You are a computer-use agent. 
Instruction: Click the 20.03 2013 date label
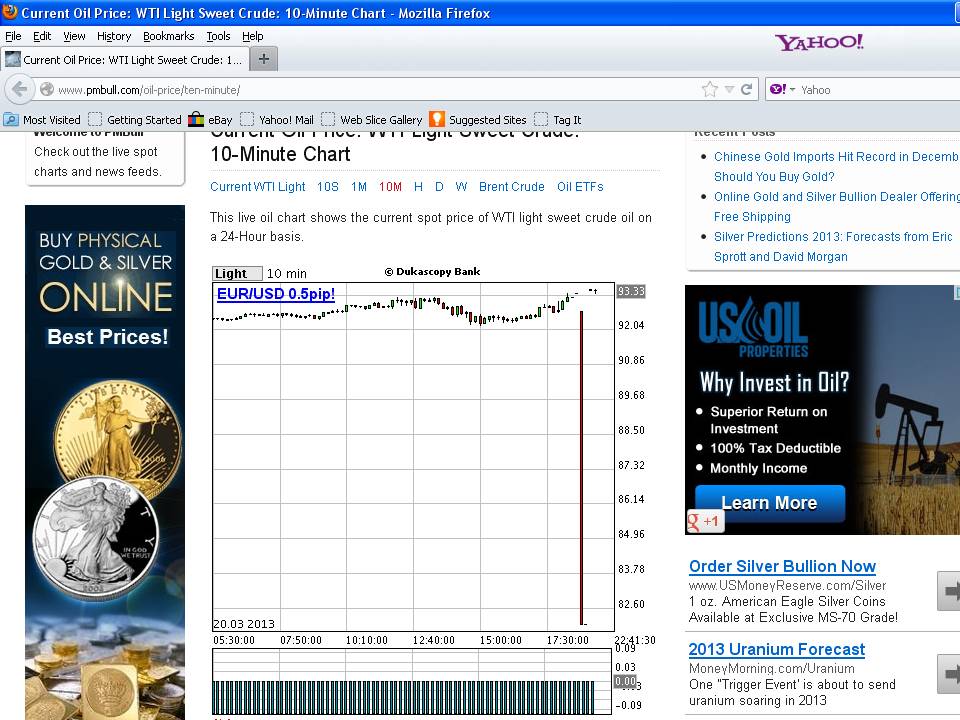coord(244,624)
